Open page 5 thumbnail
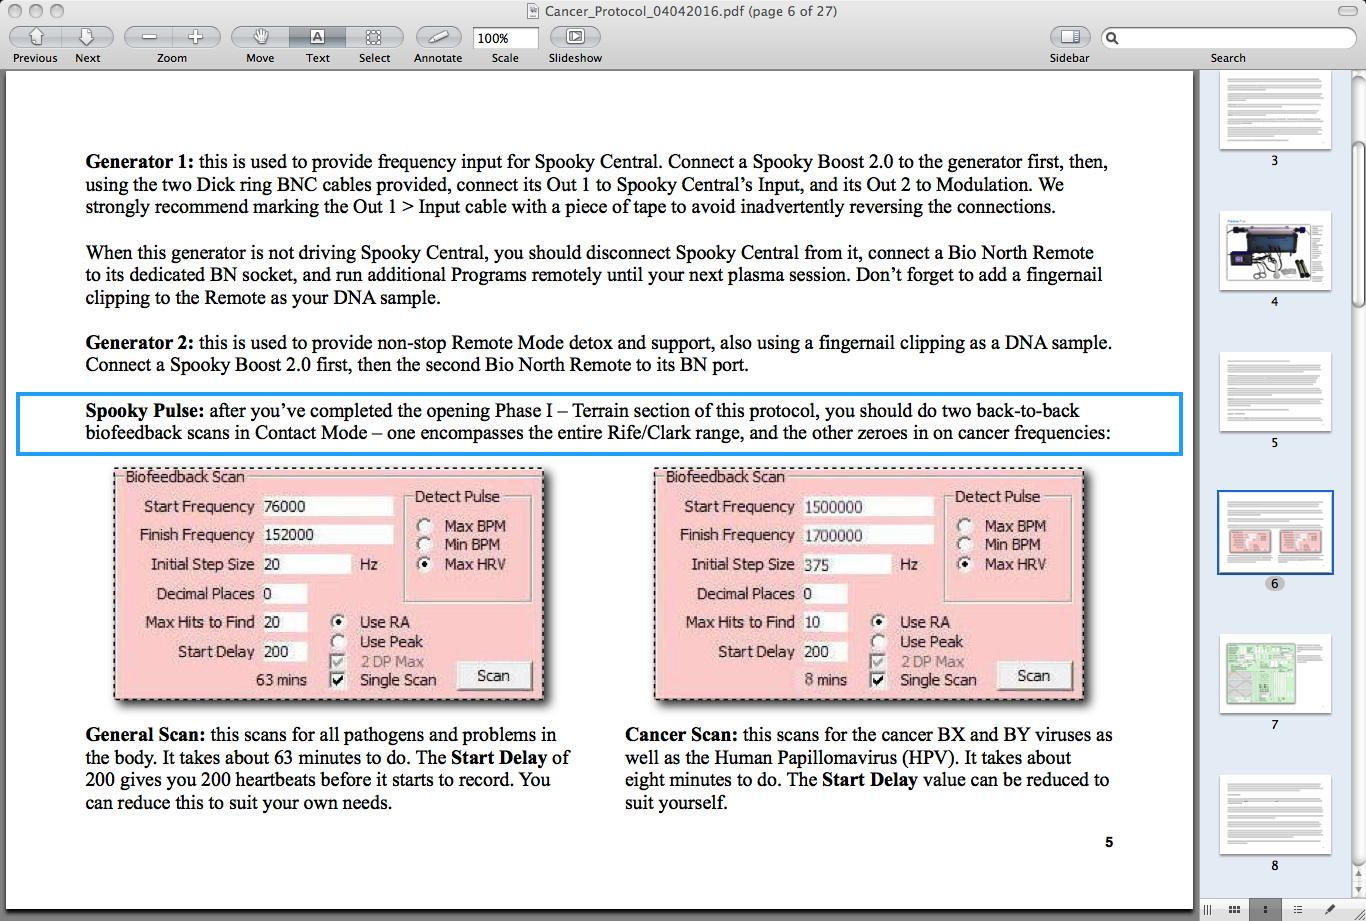 point(1274,392)
